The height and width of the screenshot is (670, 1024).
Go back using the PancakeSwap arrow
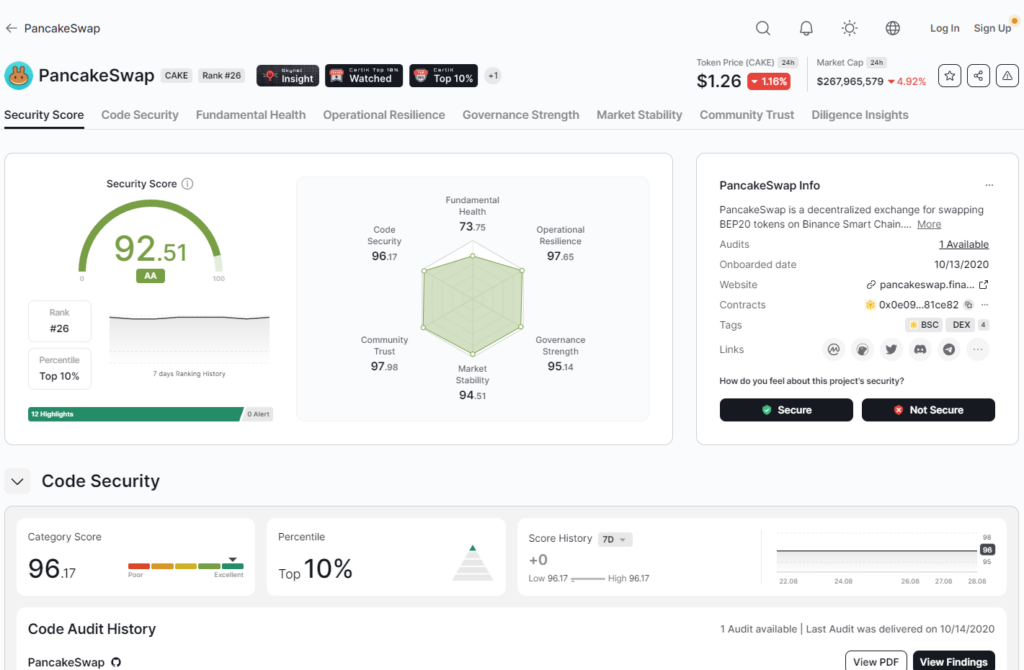[x=11, y=28]
